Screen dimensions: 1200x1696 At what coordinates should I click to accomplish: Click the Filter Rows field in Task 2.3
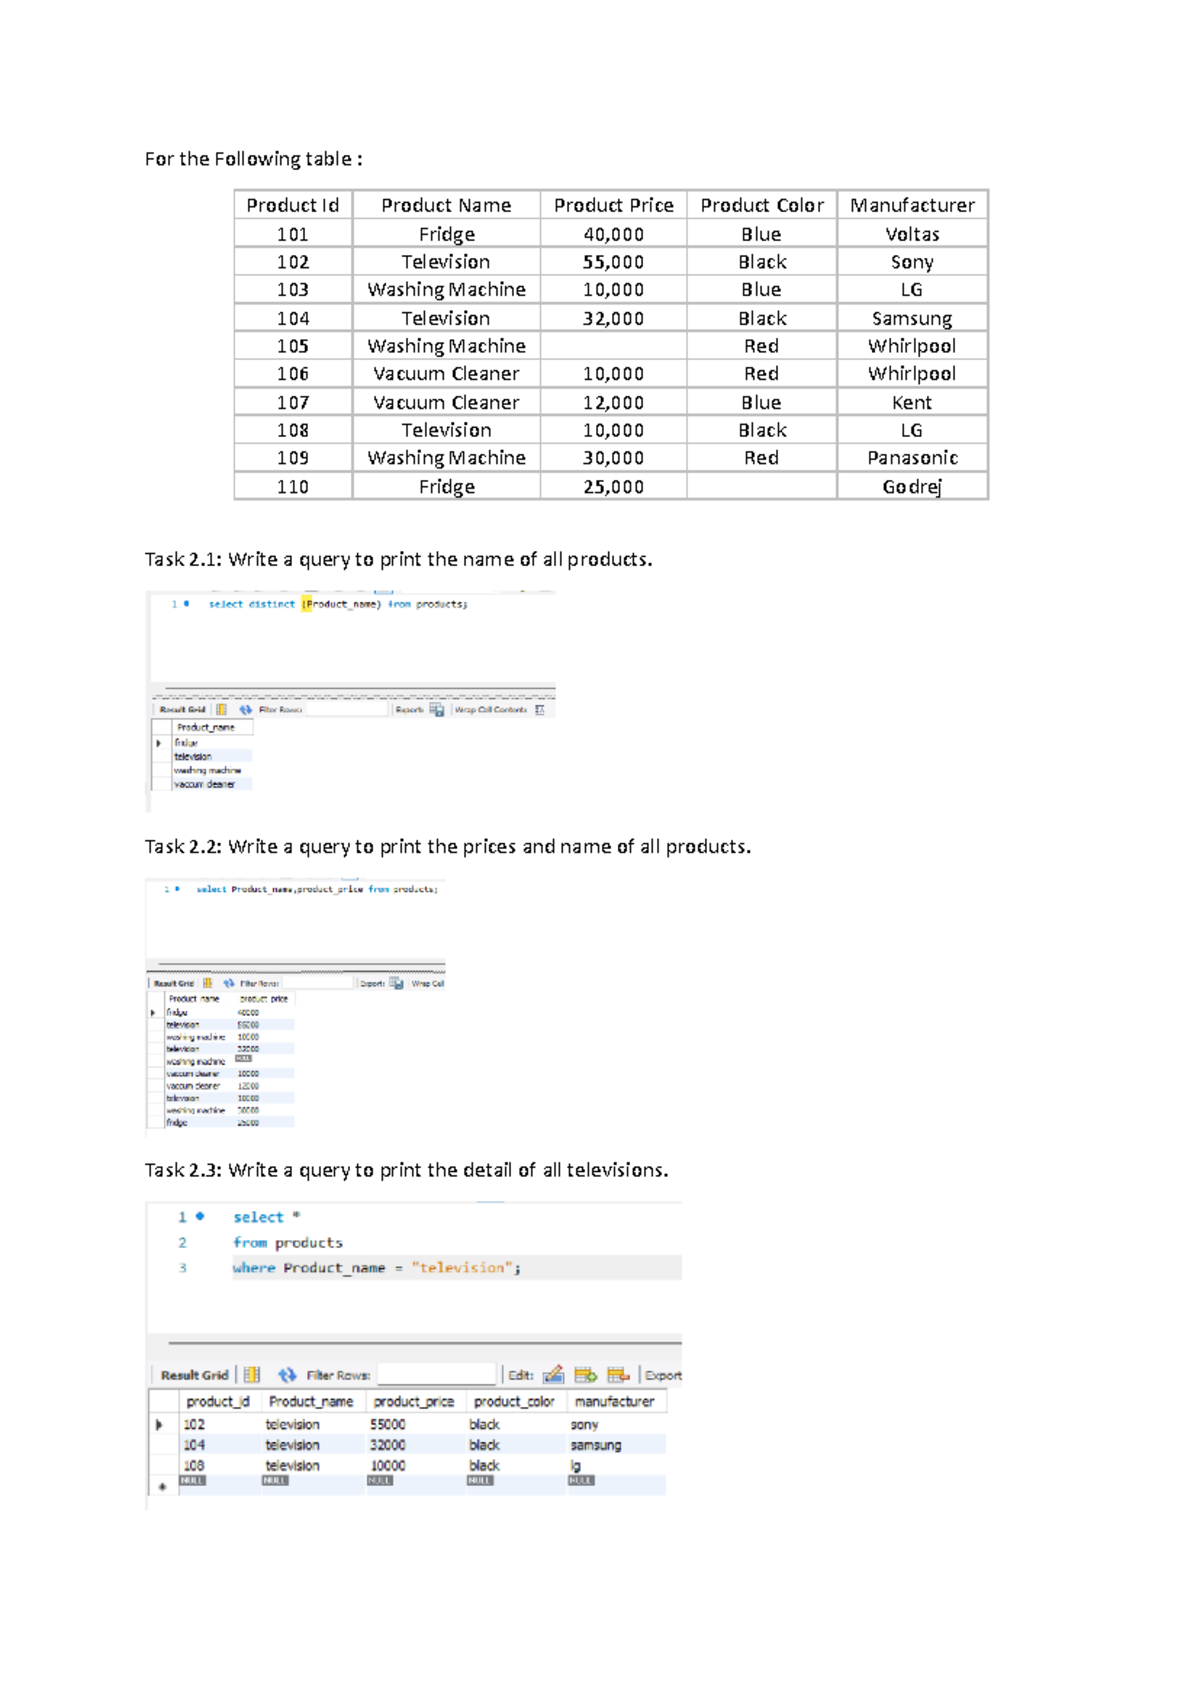(436, 1375)
